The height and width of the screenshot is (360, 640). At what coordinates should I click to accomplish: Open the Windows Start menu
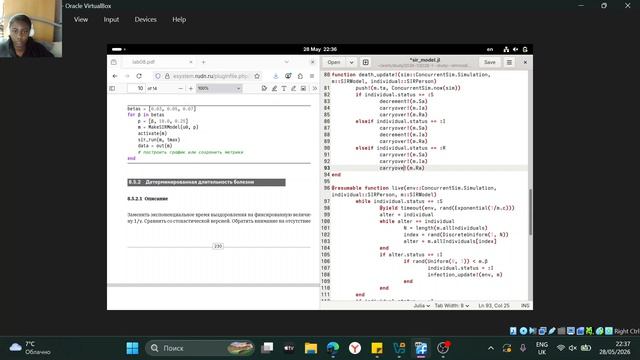pyautogui.click(x=132, y=348)
